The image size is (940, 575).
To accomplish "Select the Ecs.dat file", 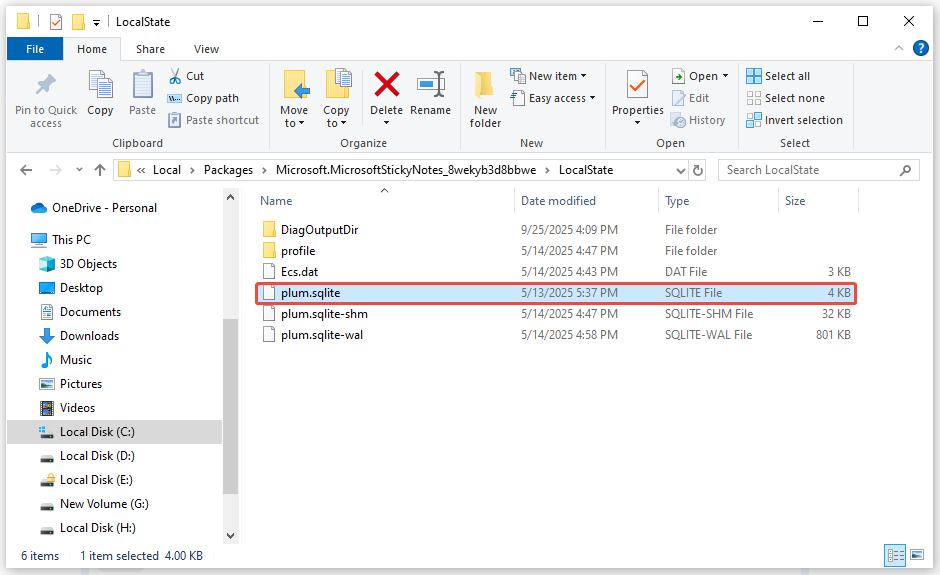I will pyautogui.click(x=299, y=272).
